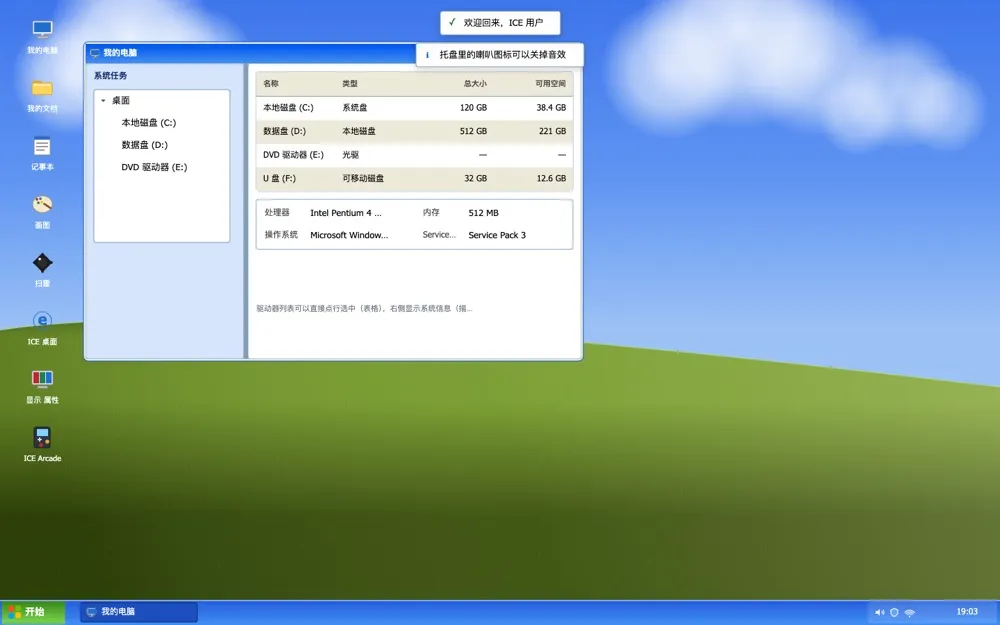Click the 32 GB size cell
Image resolution: width=1000 pixels, height=625 pixels.
point(476,179)
